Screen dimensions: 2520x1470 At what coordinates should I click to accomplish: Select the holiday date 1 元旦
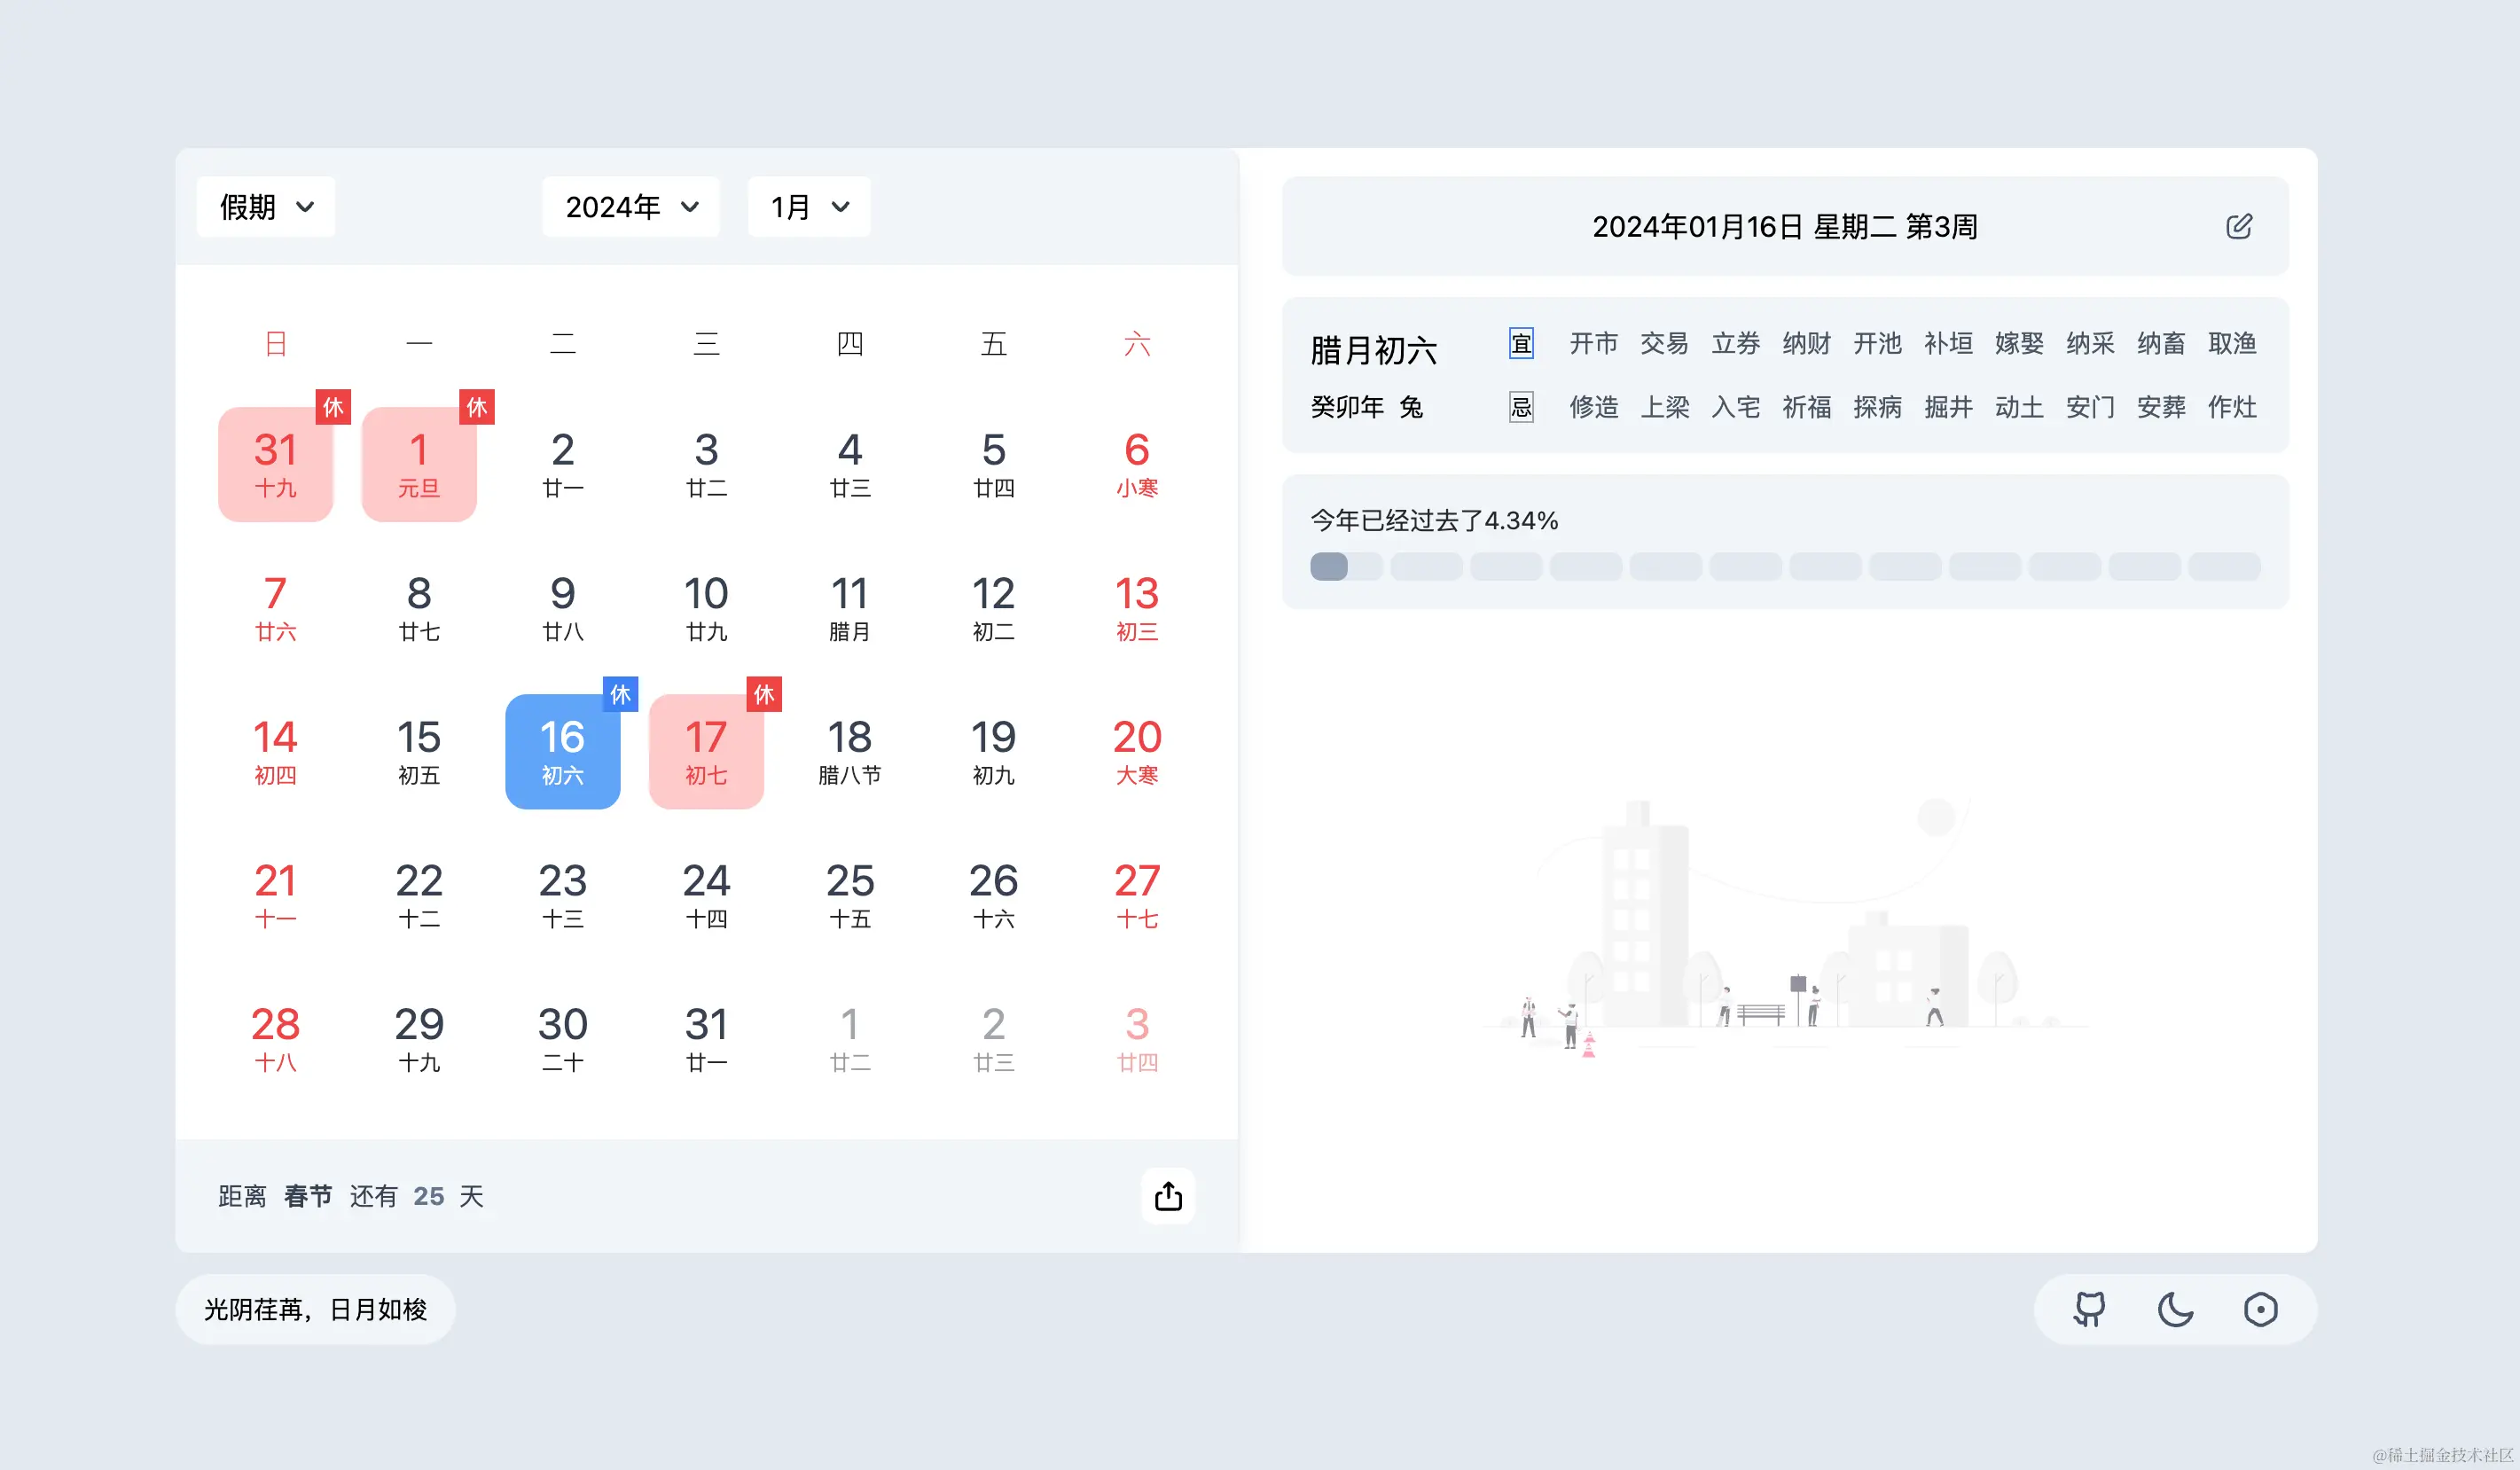(419, 464)
